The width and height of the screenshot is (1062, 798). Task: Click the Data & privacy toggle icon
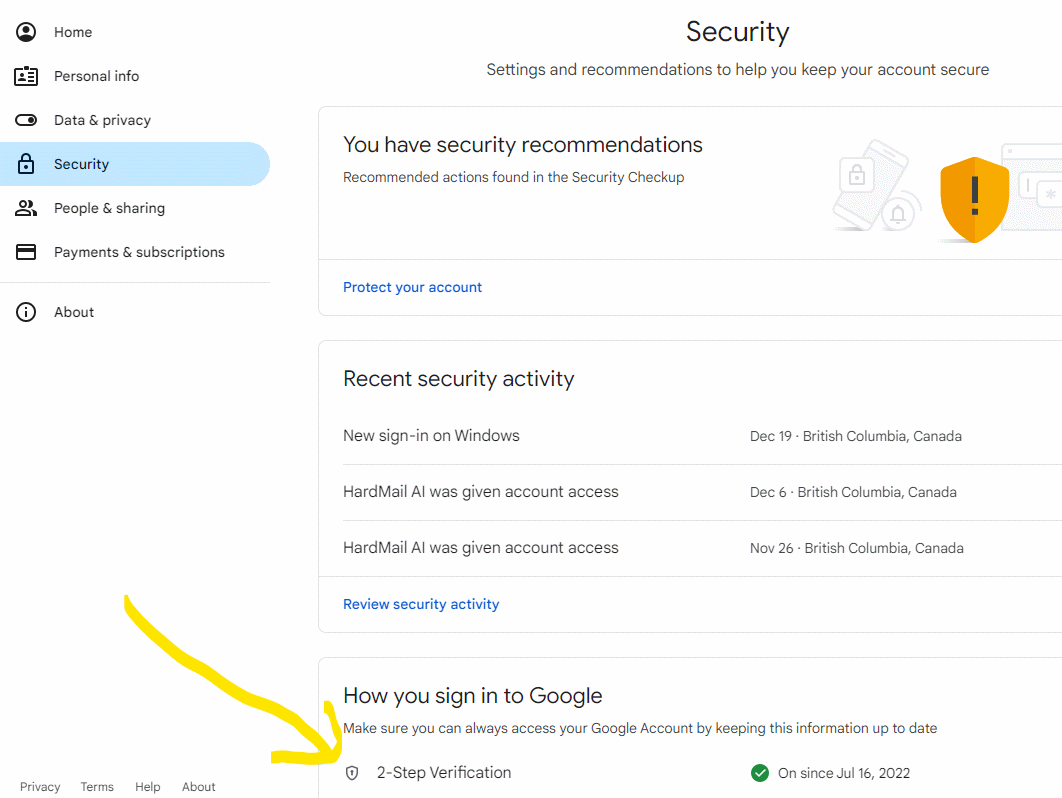26,120
